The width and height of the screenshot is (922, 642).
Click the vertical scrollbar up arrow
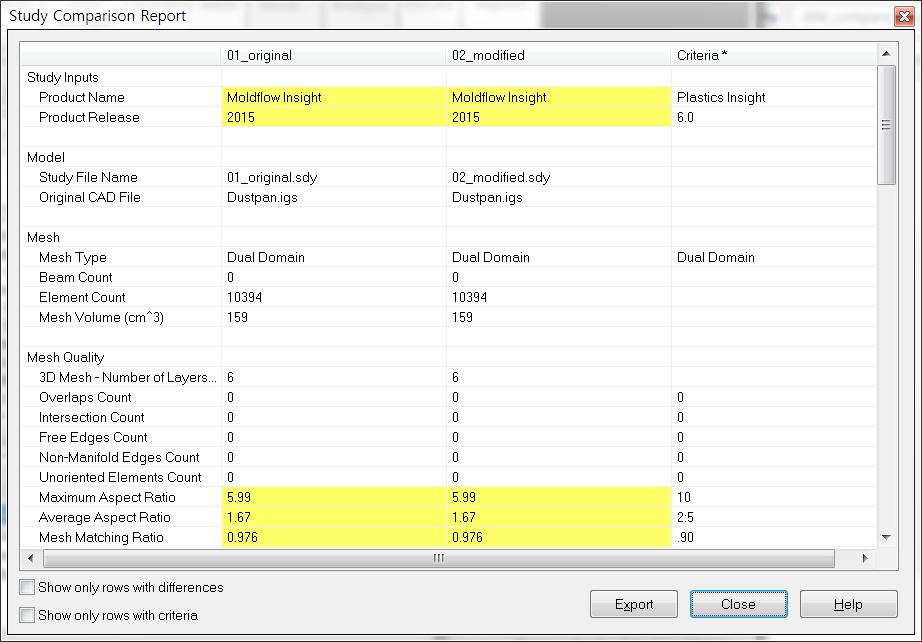pos(886,54)
